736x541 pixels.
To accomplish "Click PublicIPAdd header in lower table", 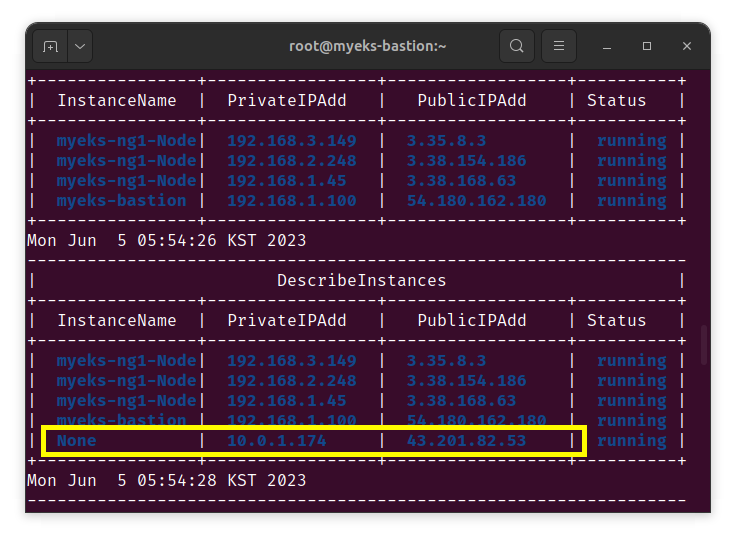I will [472, 320].
